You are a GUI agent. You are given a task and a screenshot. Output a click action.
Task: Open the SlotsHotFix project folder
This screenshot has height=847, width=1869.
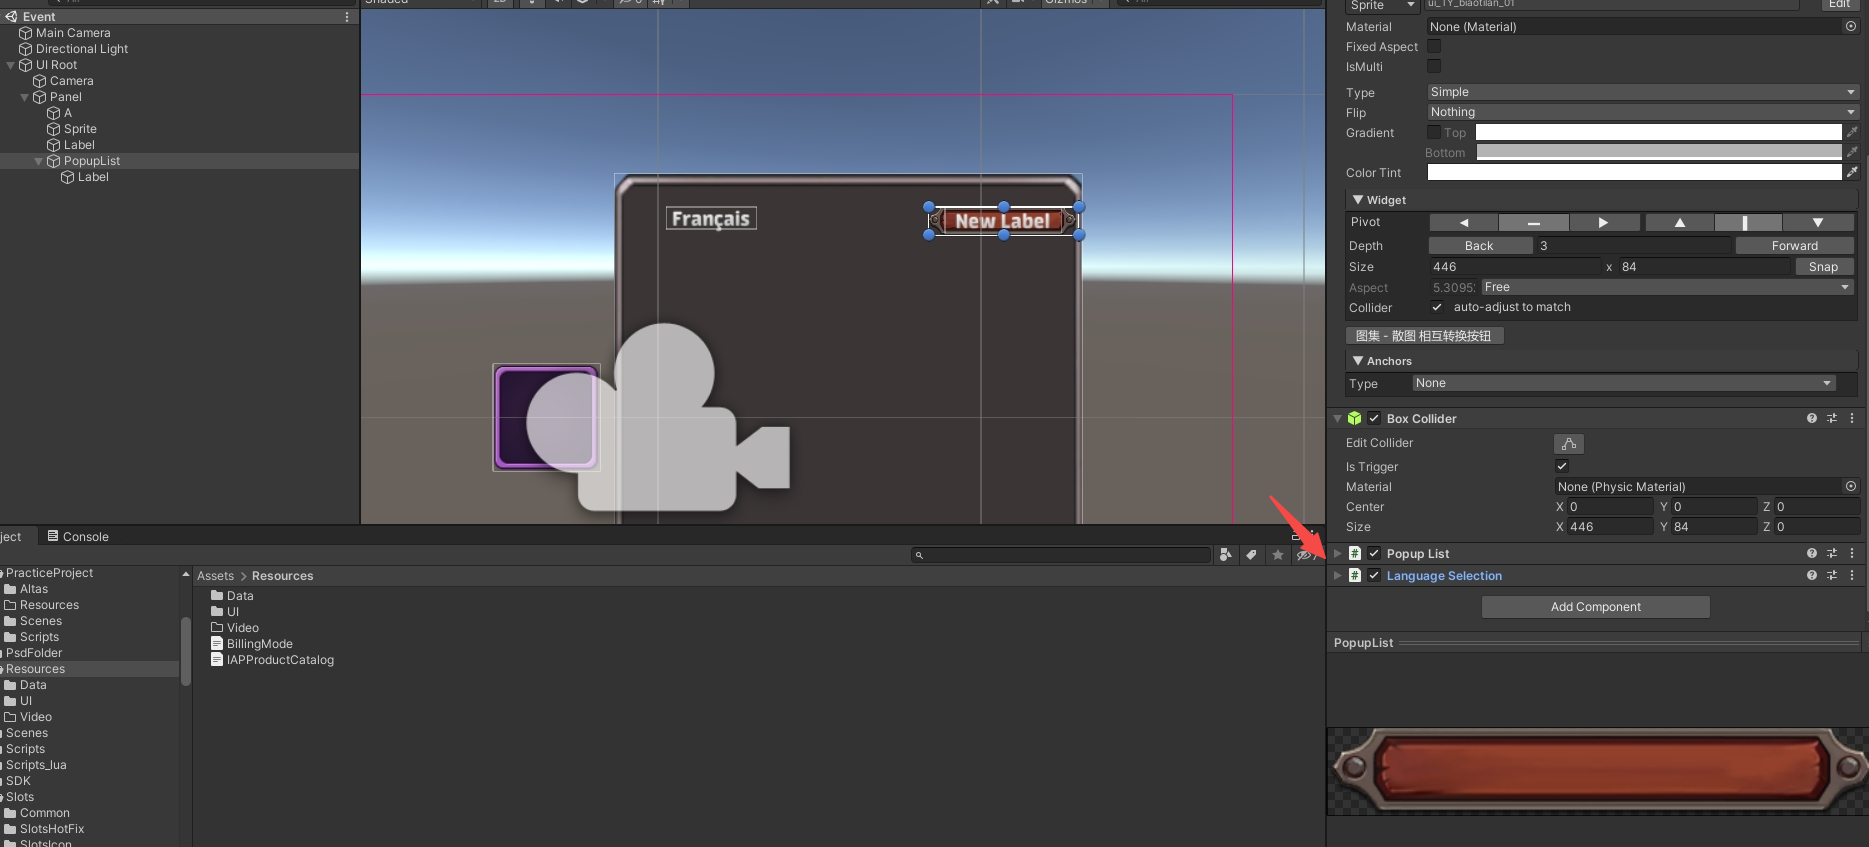click(x=51, y=829)
